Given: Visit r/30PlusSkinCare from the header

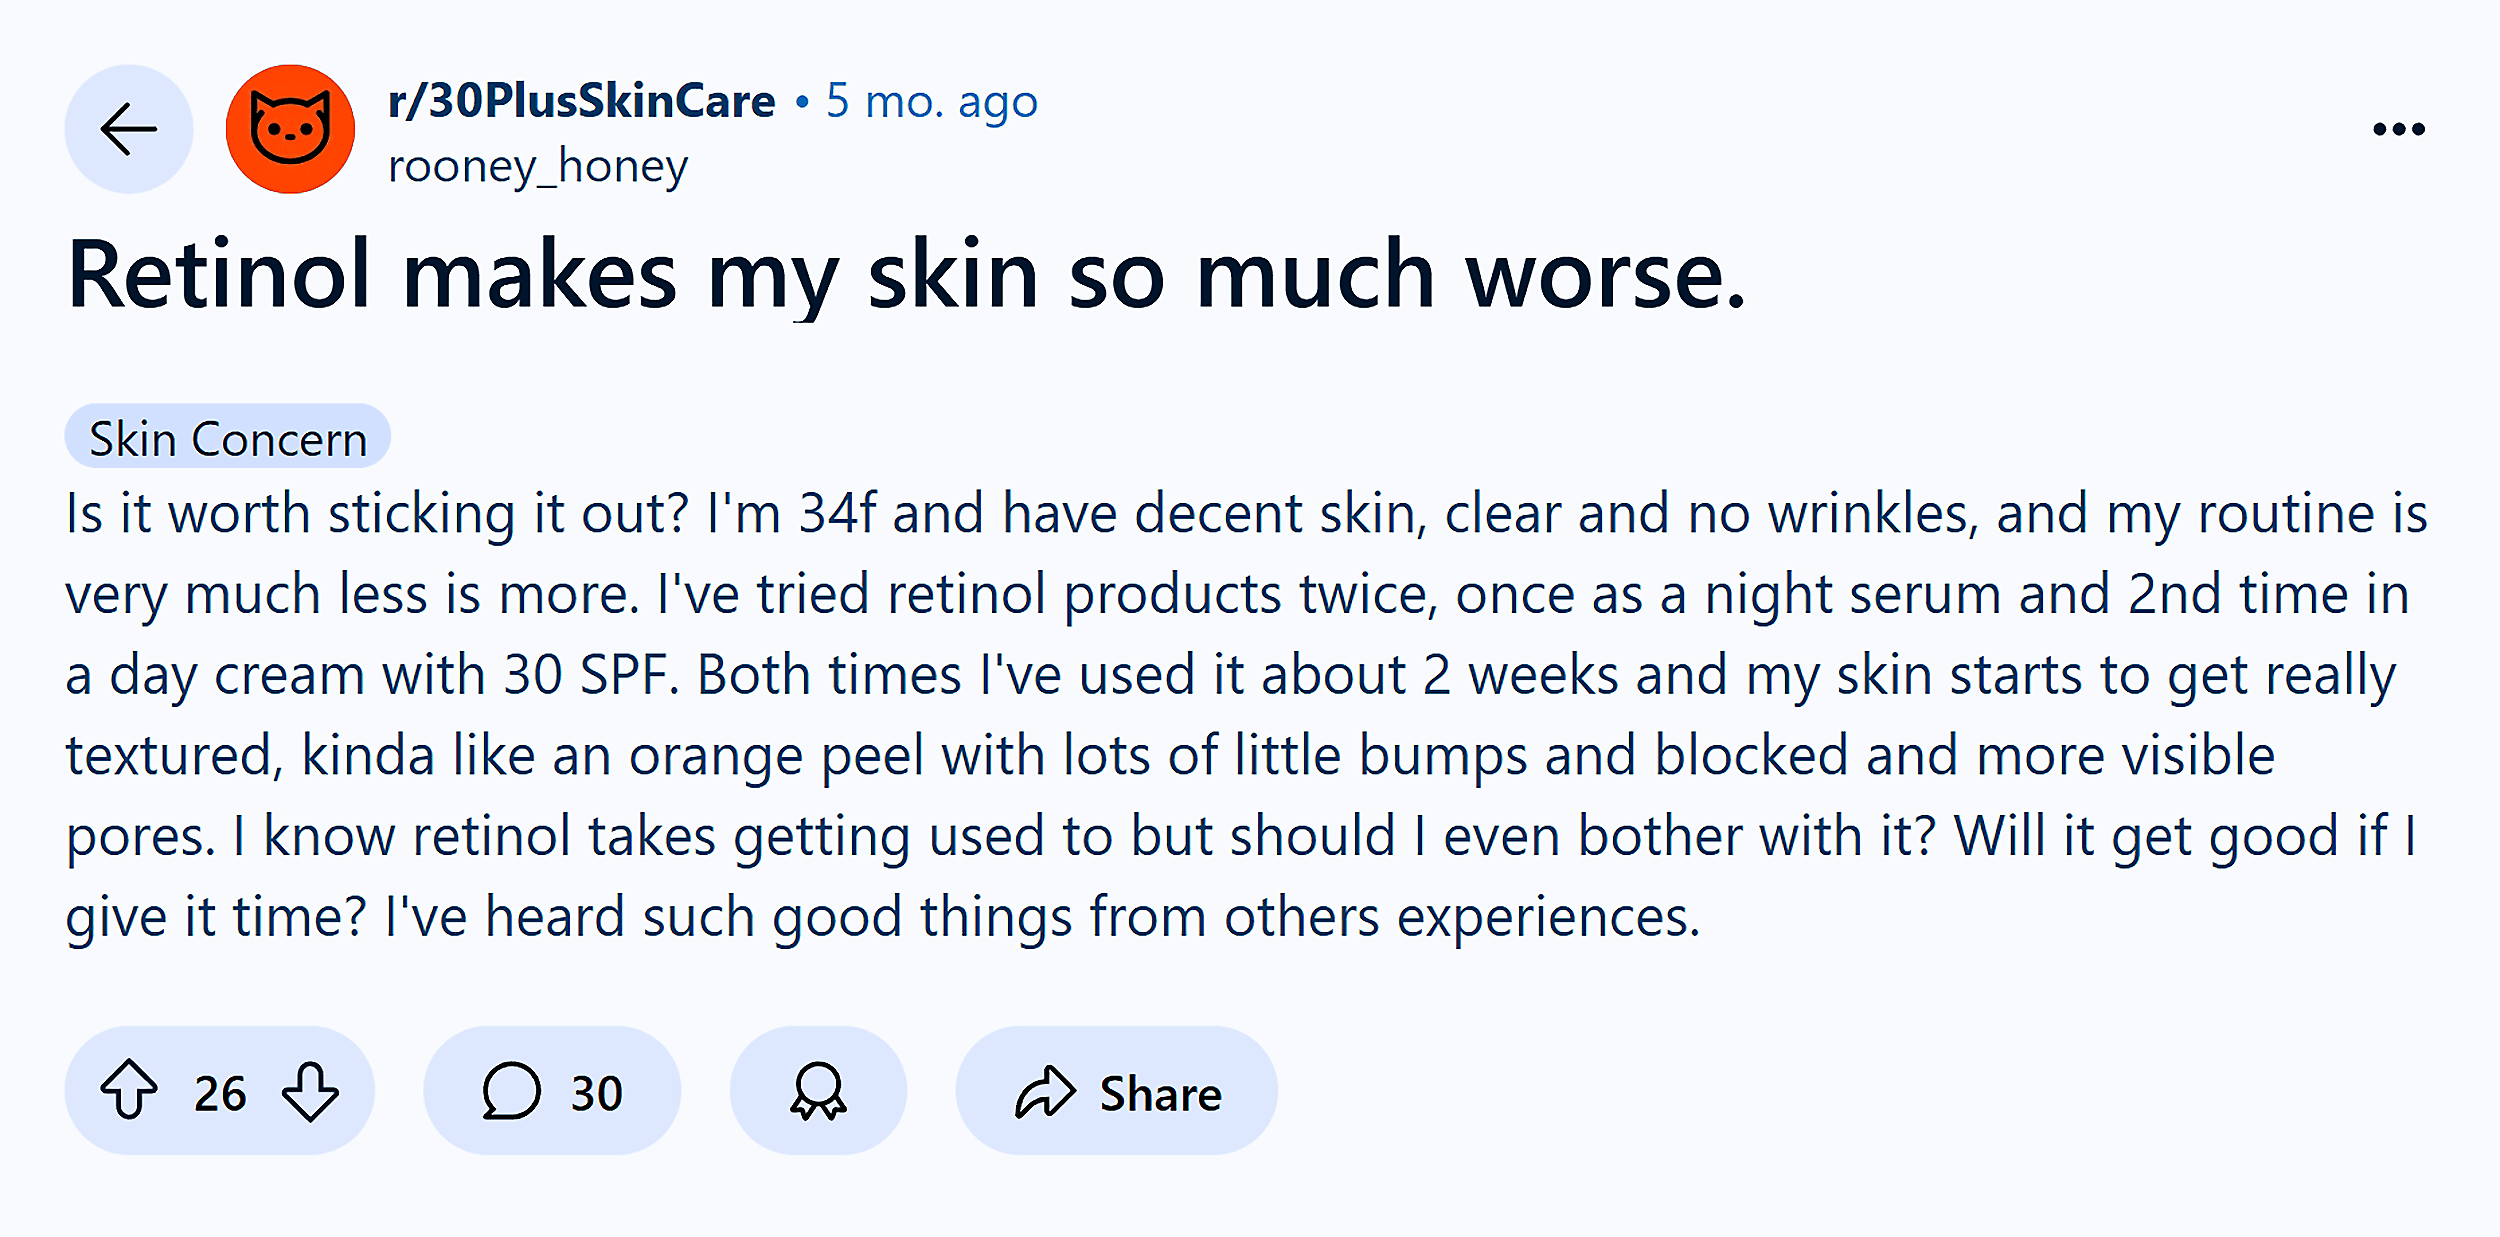Looking at the screenshot, I should point(580,99).
